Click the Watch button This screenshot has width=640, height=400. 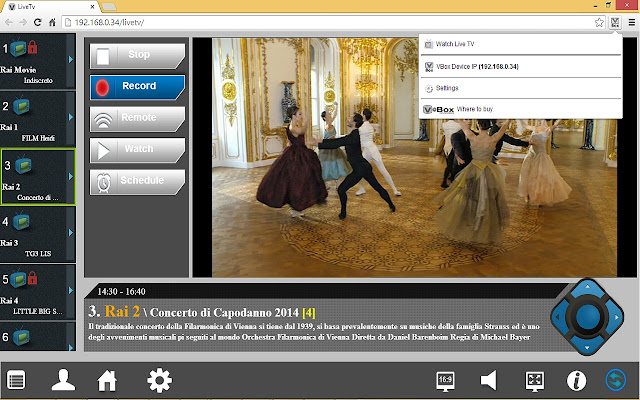pos(137,149)
